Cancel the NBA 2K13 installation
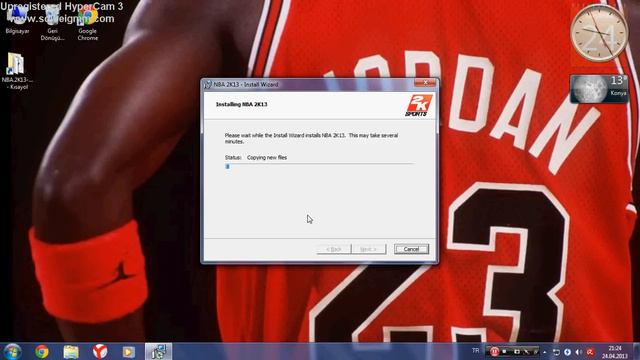 (411, 249)
